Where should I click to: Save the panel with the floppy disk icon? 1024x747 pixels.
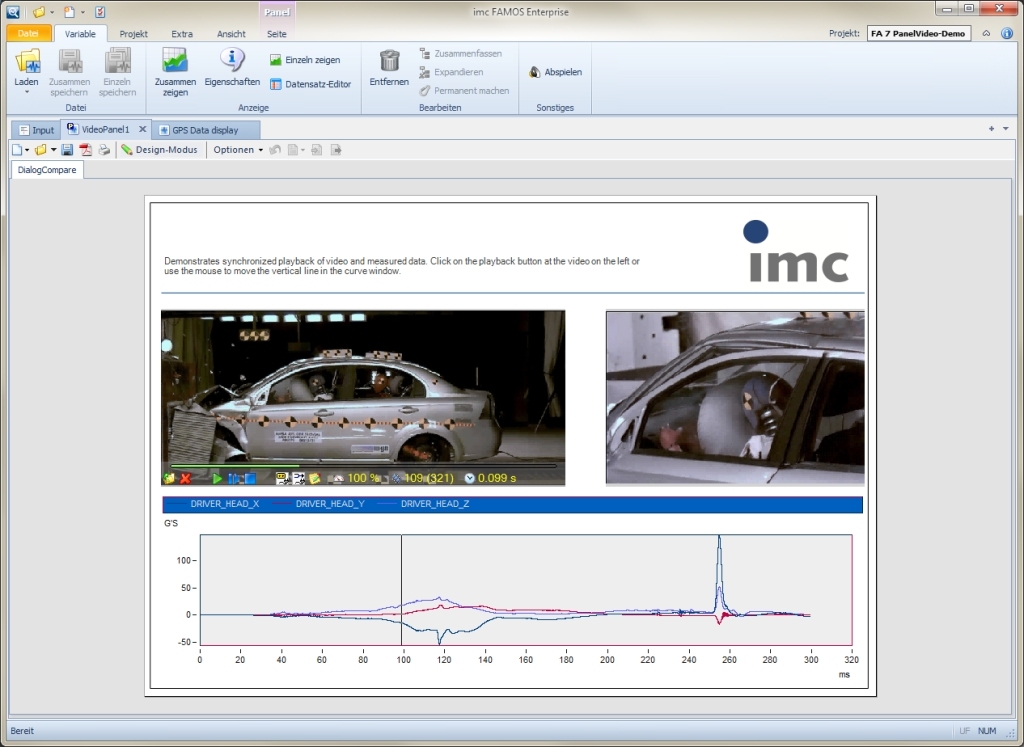point(67,150)
